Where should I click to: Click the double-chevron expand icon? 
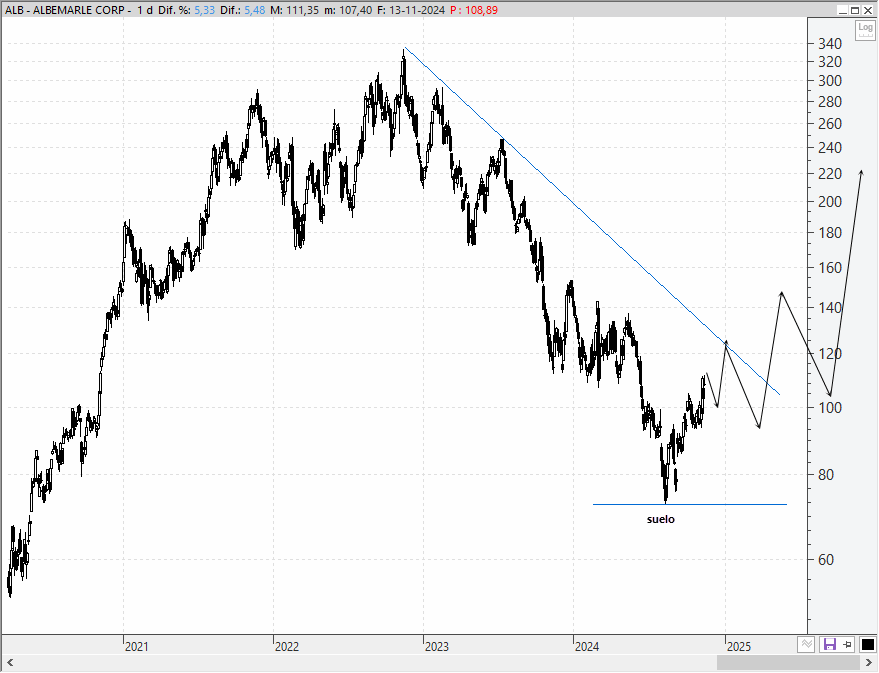pyautogui.click(x=806, y=644)
